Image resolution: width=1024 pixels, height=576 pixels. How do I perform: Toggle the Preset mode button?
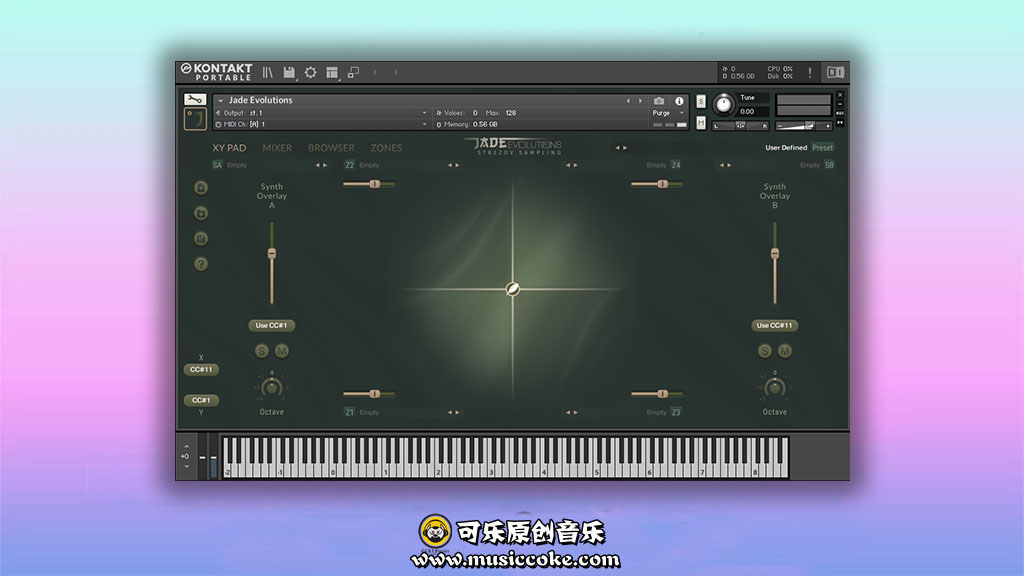pos(822,148)
